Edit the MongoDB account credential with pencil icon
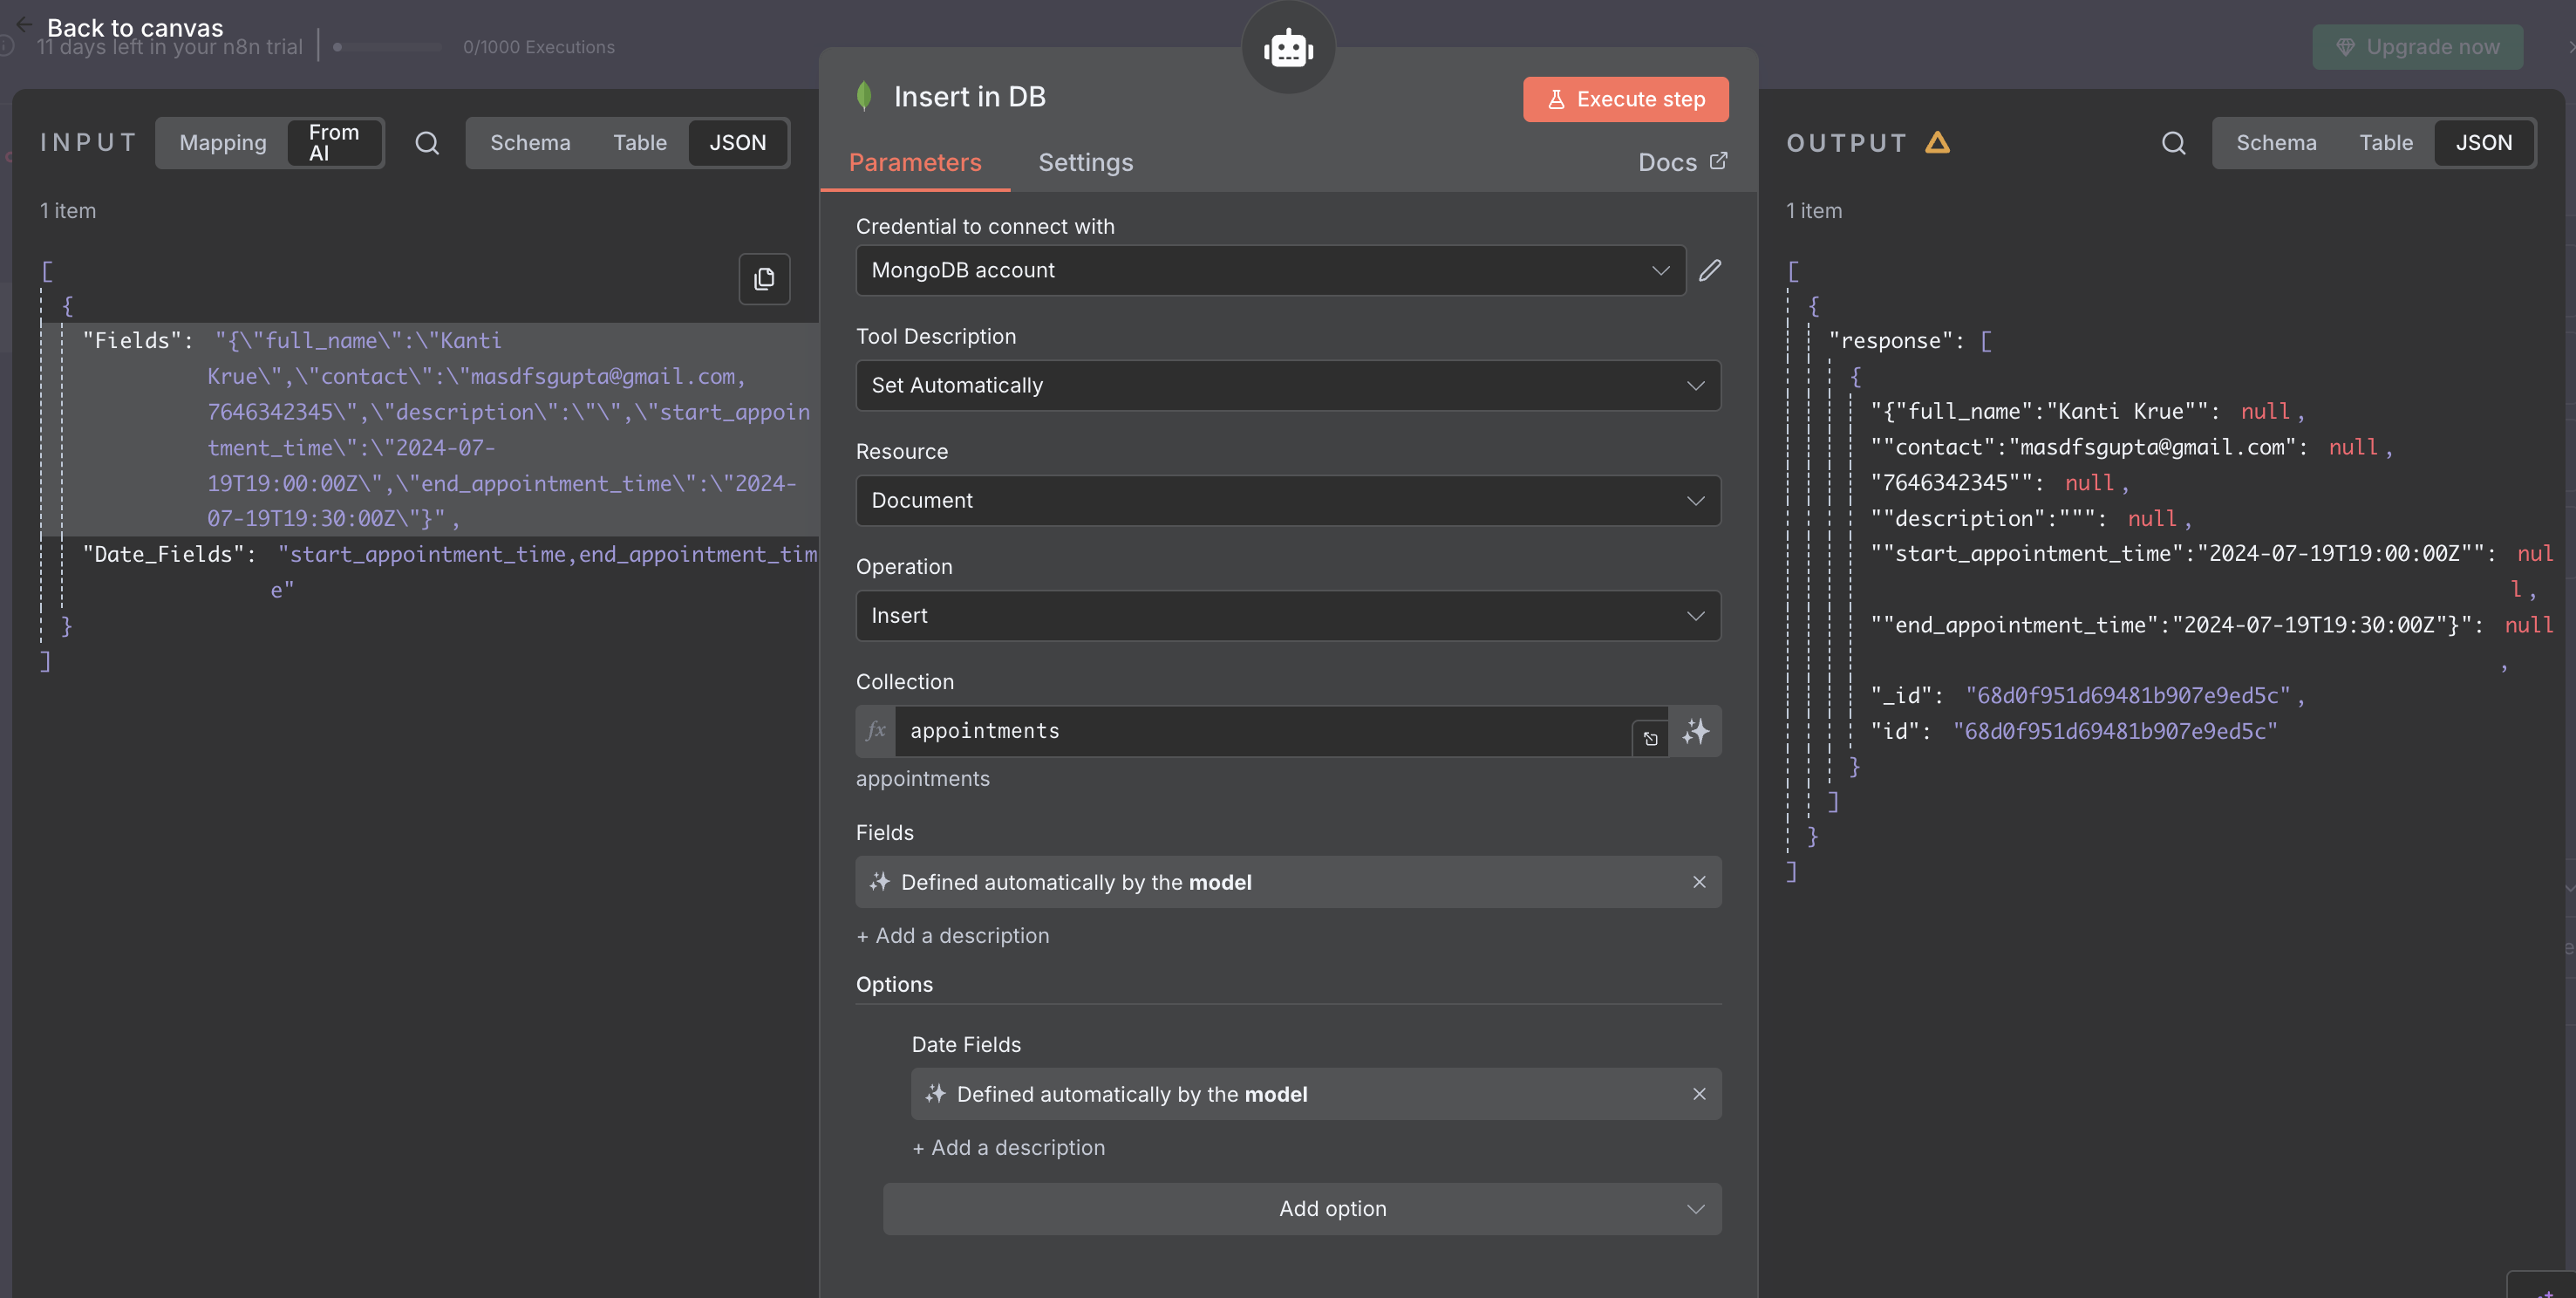This screenshot has width=2576, height=1298. click(x=1710, y=270)
